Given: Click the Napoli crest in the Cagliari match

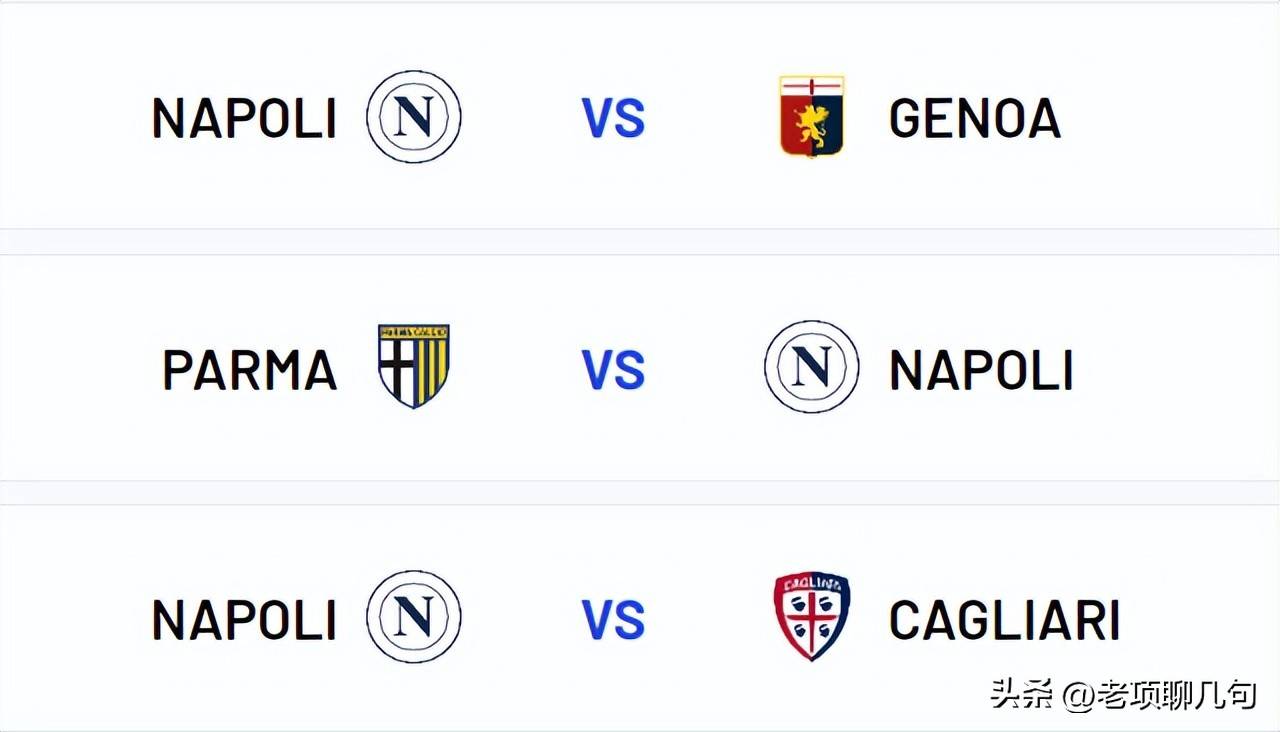Looking at the screenshot, I should coord(413,616).
